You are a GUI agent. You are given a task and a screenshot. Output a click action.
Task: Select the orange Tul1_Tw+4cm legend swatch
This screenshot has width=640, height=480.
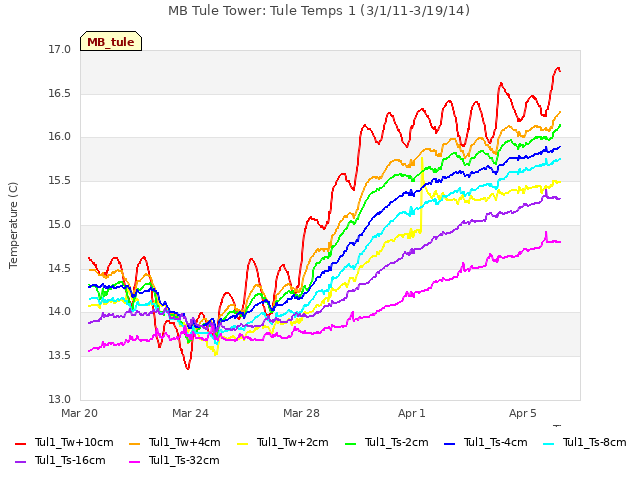point(134,444)
